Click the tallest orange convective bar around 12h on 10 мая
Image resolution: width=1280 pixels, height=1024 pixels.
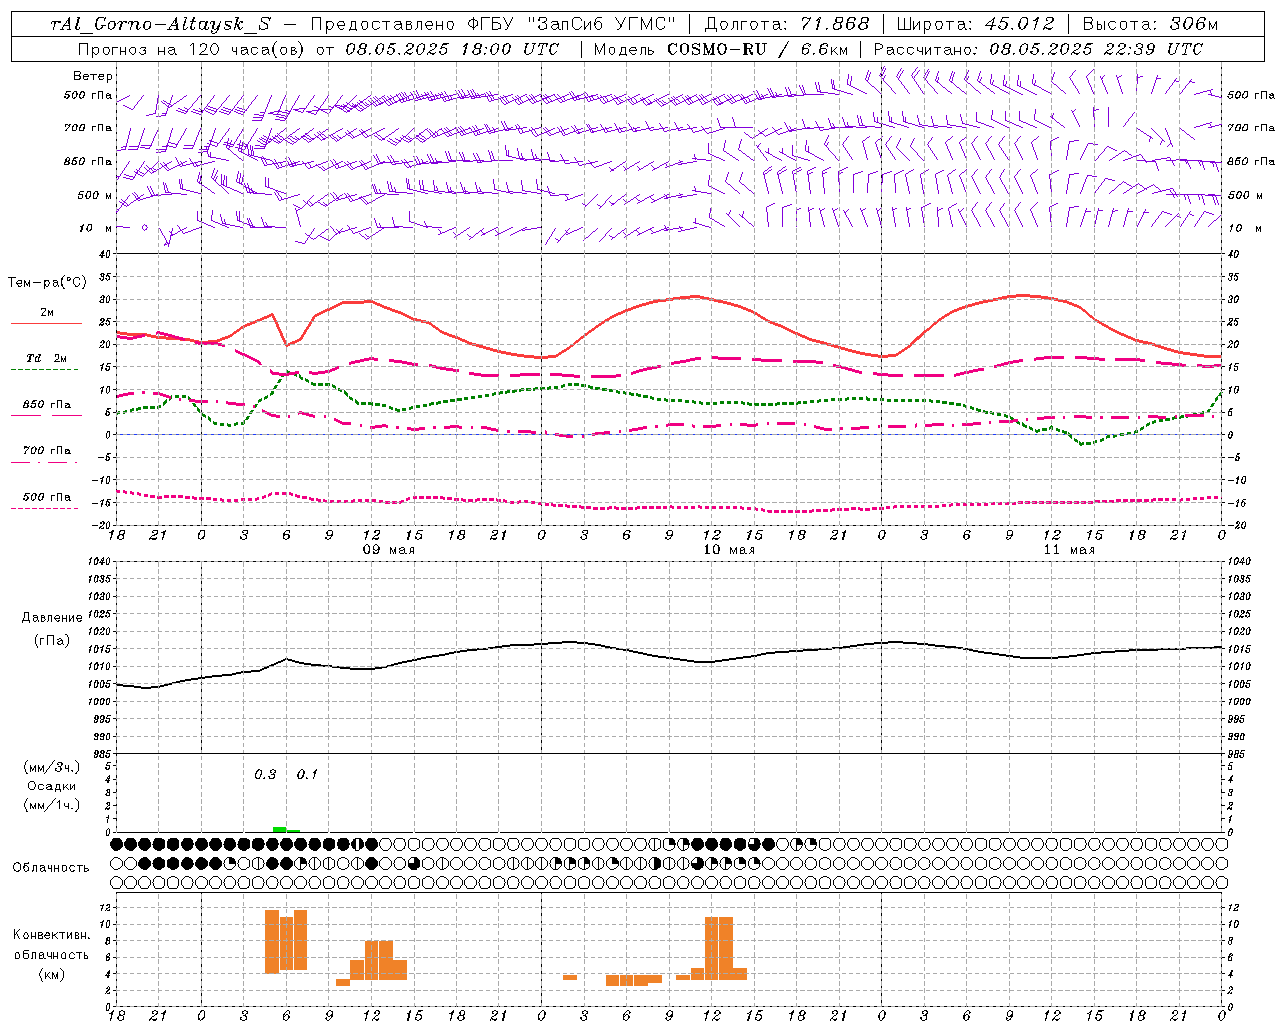[712, 948]
